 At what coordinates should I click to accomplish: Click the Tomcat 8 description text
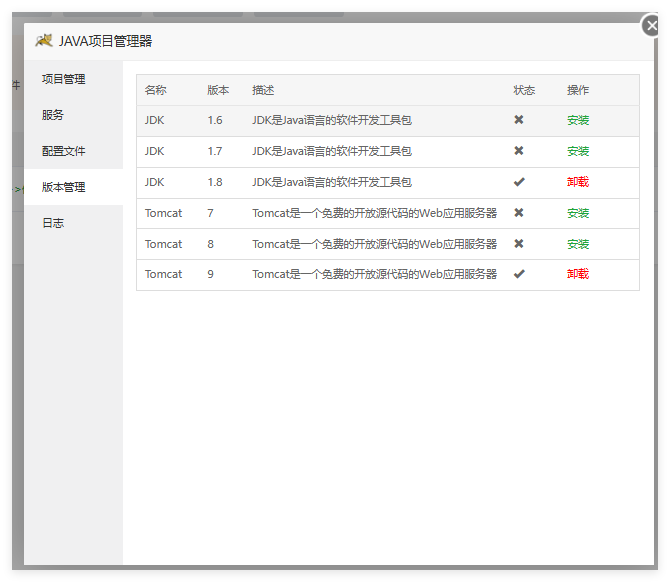(x=375, y=244)
